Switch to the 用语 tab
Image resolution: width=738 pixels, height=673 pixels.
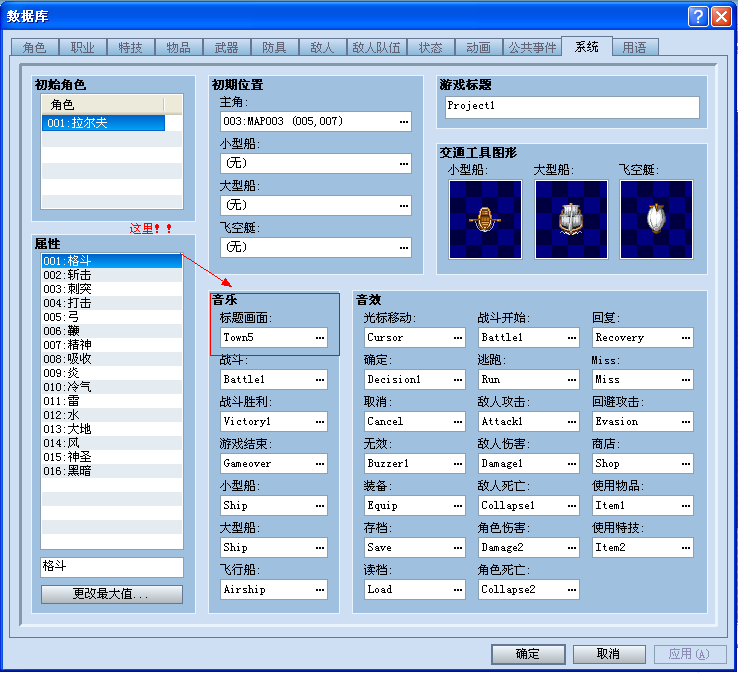click(x=635, y=48)
